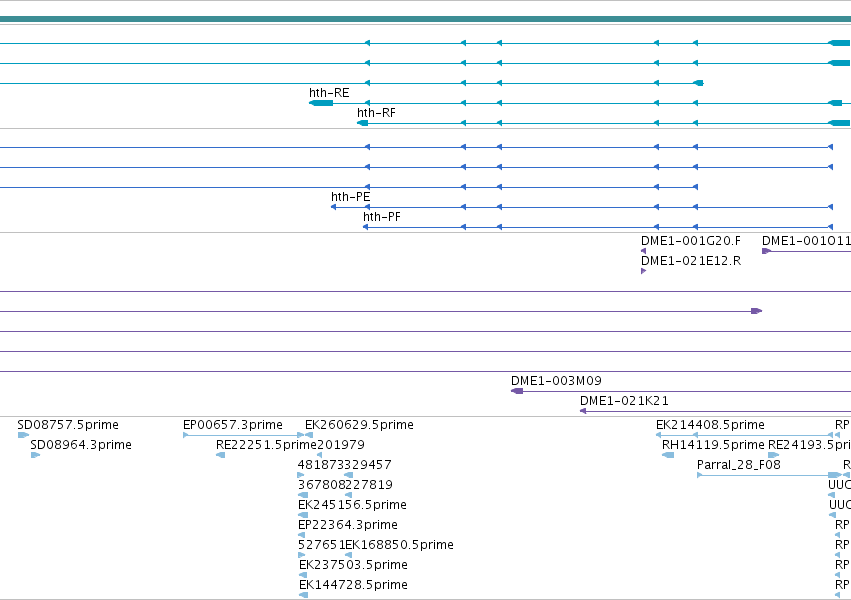Click the arrow glyph under SD08757.5prime

tap(23, 435)
